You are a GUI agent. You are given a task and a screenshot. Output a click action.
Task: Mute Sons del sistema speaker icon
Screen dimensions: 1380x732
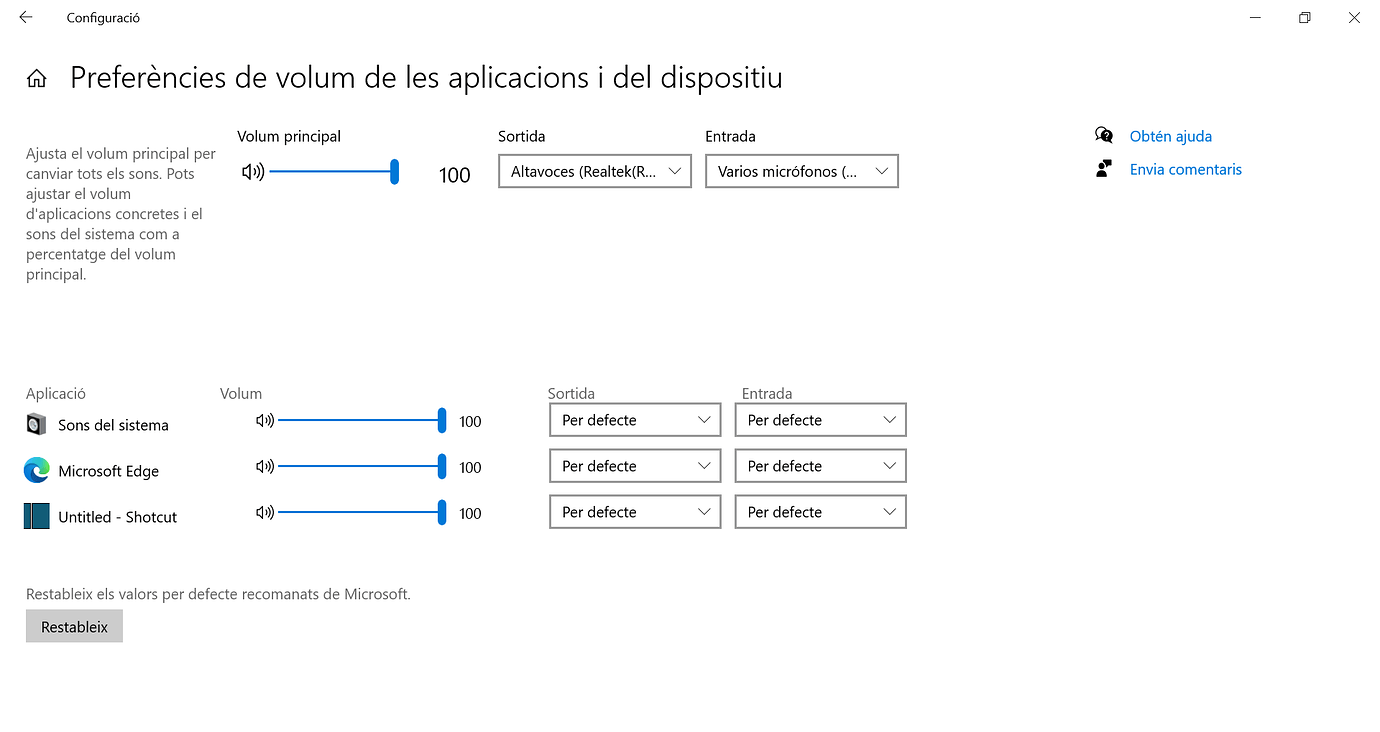pos(265,421)
